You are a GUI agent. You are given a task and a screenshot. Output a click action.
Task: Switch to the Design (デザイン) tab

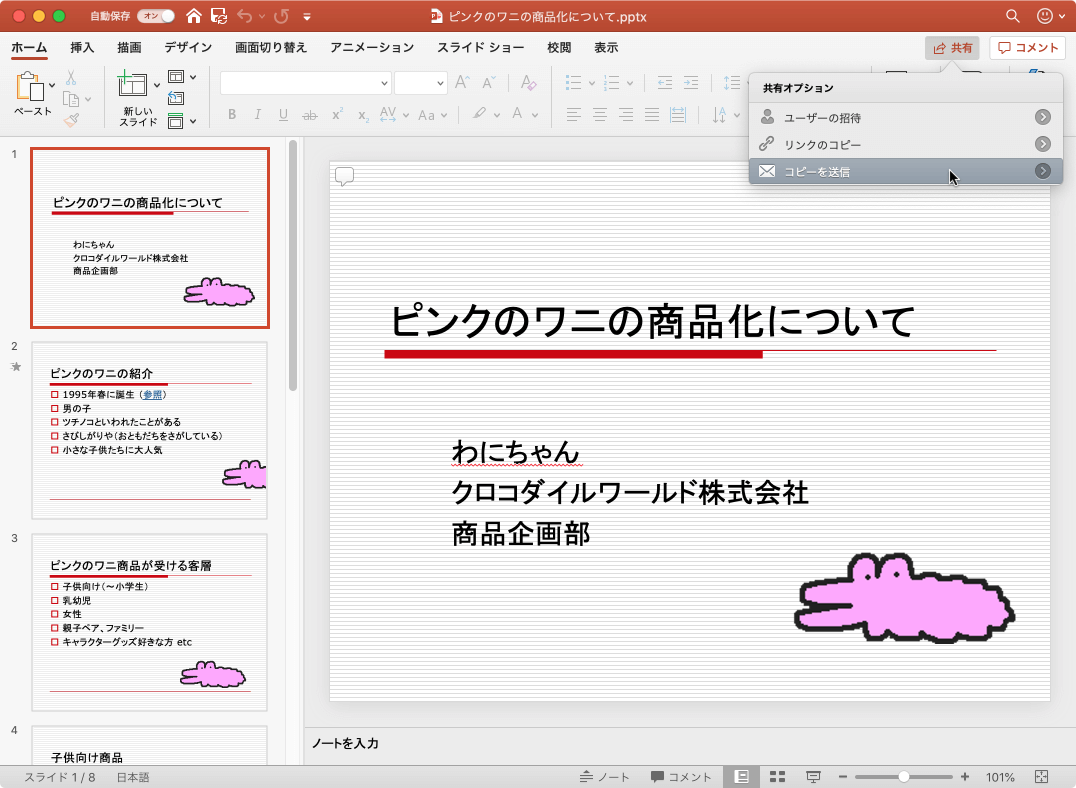coord(188,48)
